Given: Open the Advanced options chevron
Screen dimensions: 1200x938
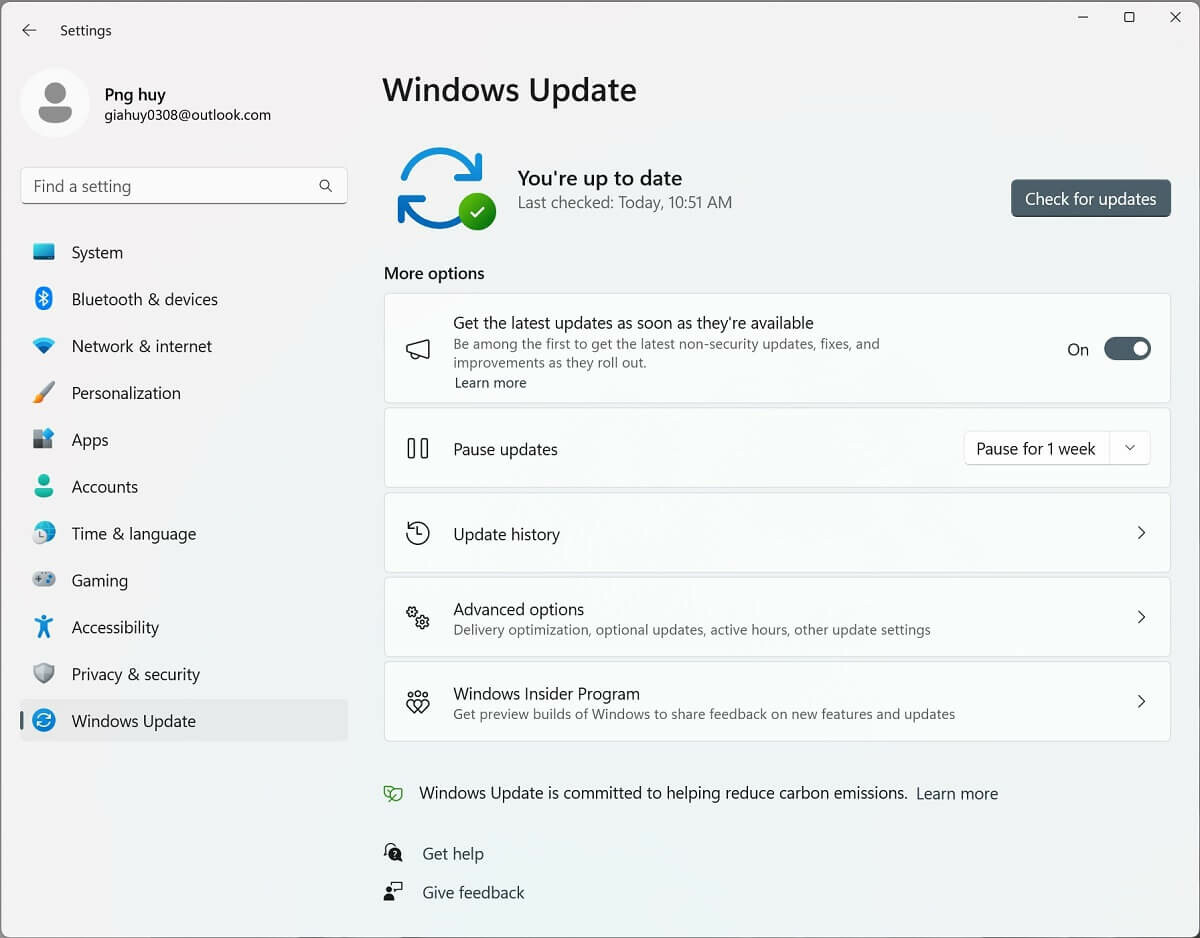Looking at the screenshot, I should [x=1141, y=617].
